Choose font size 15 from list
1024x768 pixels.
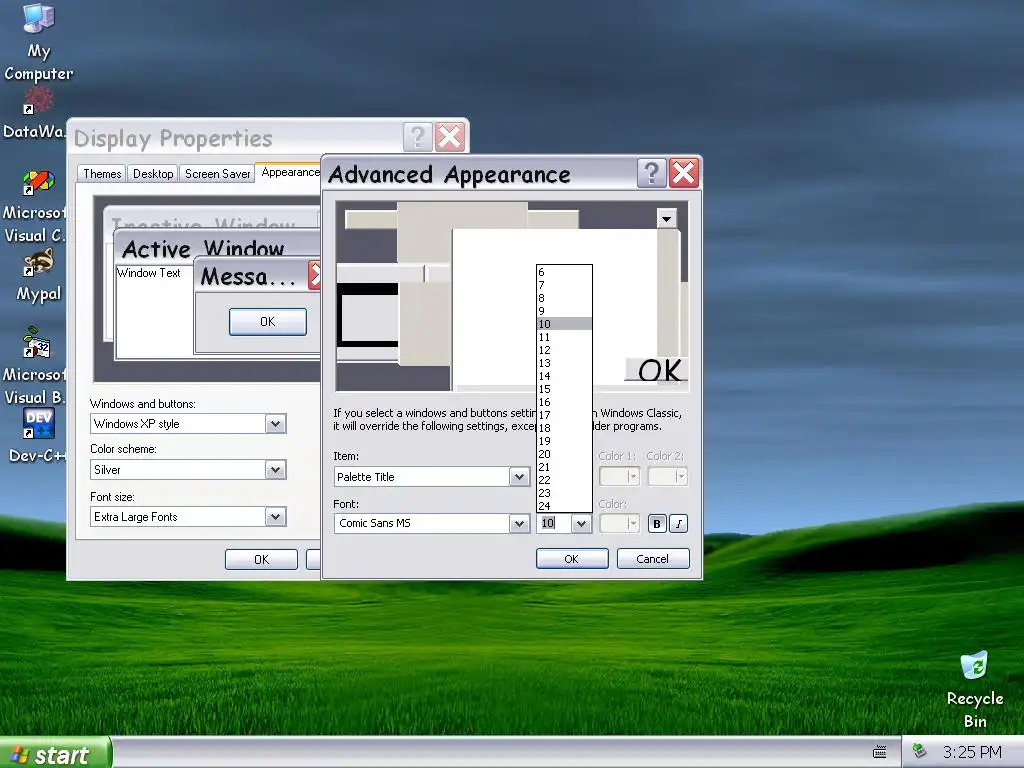pos(564,389)
